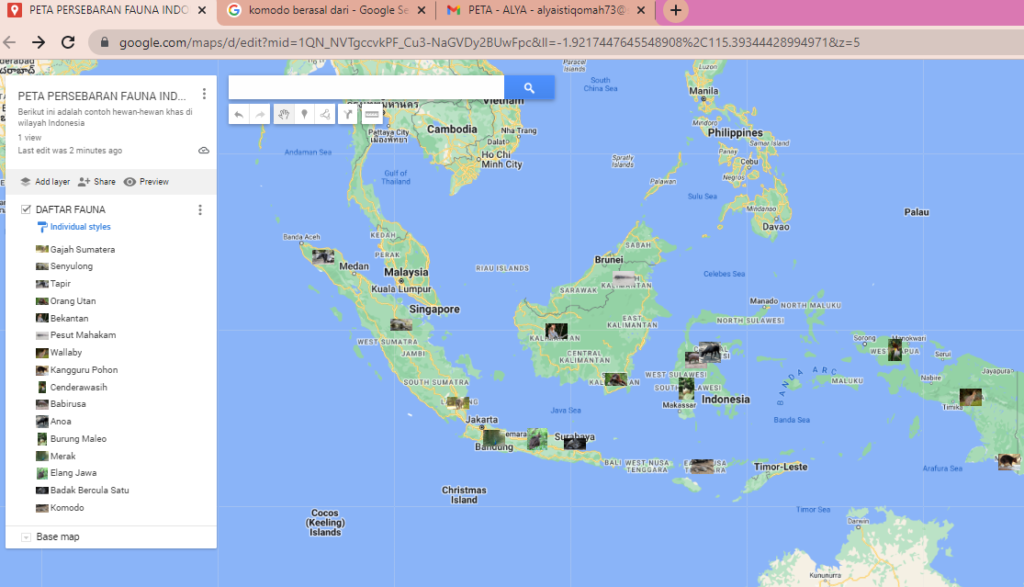Select the Draw a line tool
The width and height of the screenshot is (1024, 587).
pos(325,115)
